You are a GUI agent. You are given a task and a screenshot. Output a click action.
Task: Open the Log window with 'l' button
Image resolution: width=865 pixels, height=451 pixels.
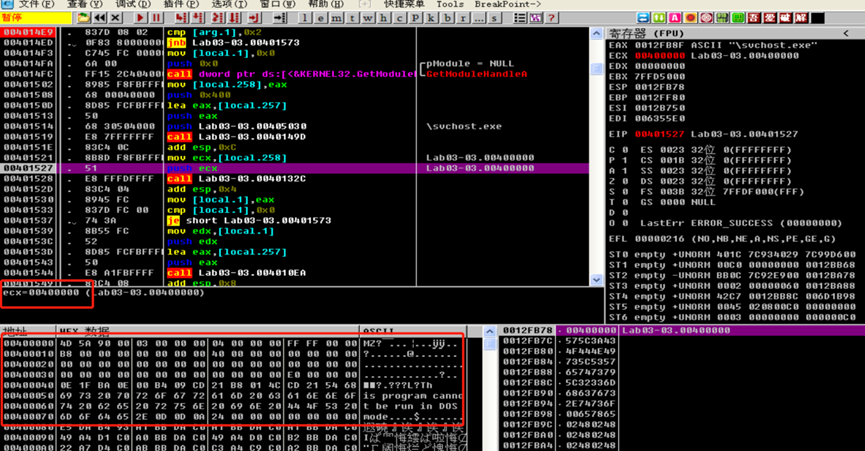click(x=305, y=18)
